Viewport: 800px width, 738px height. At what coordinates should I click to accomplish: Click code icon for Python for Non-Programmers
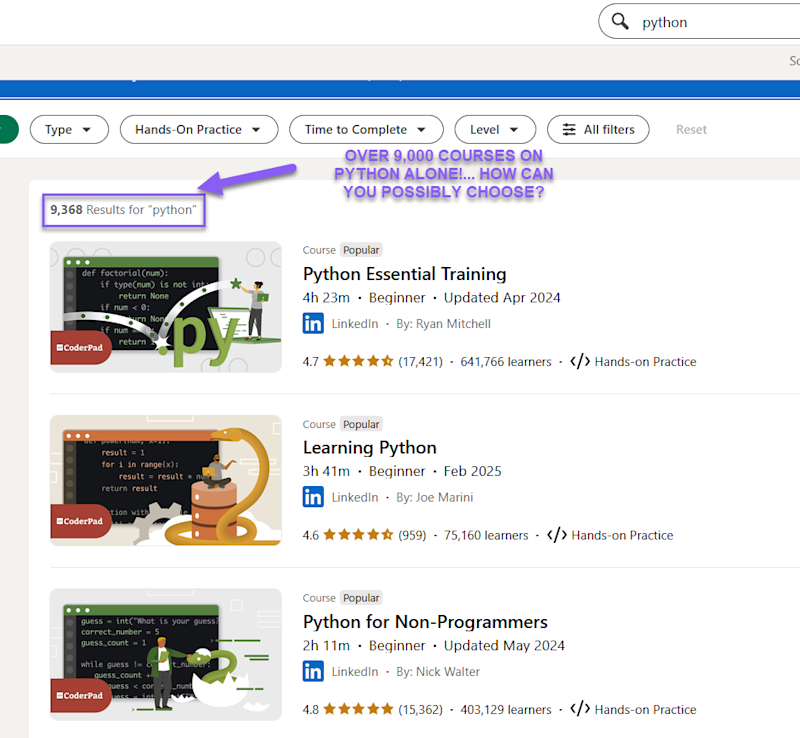580,709
